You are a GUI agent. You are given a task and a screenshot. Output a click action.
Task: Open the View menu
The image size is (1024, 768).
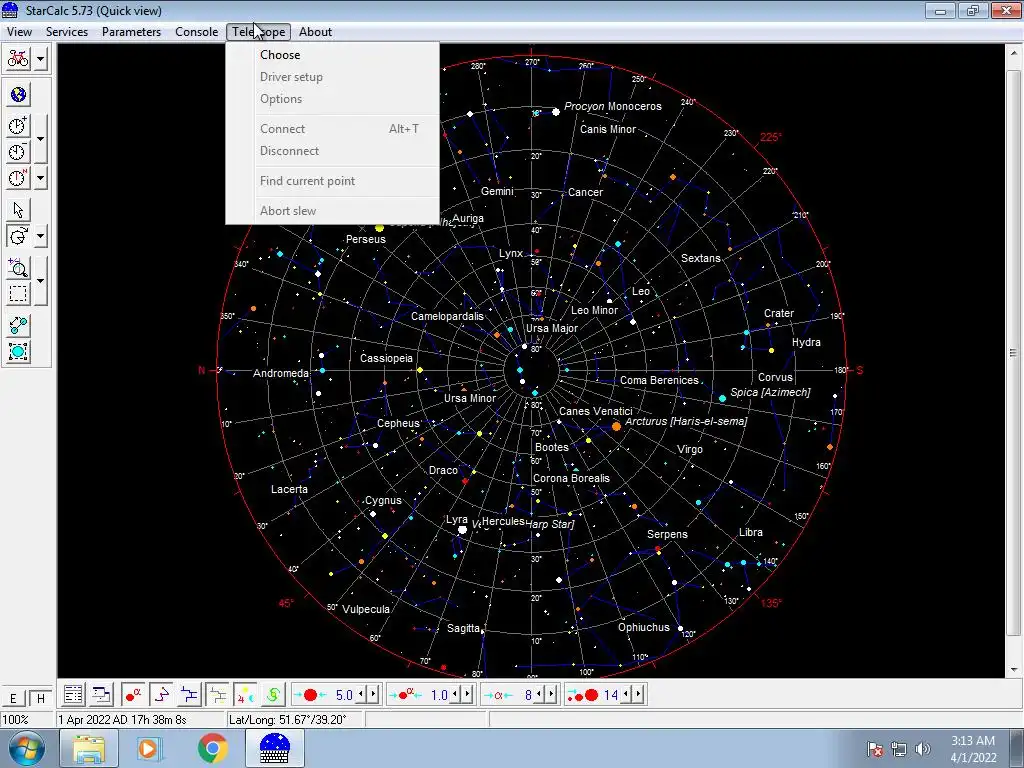20,32
